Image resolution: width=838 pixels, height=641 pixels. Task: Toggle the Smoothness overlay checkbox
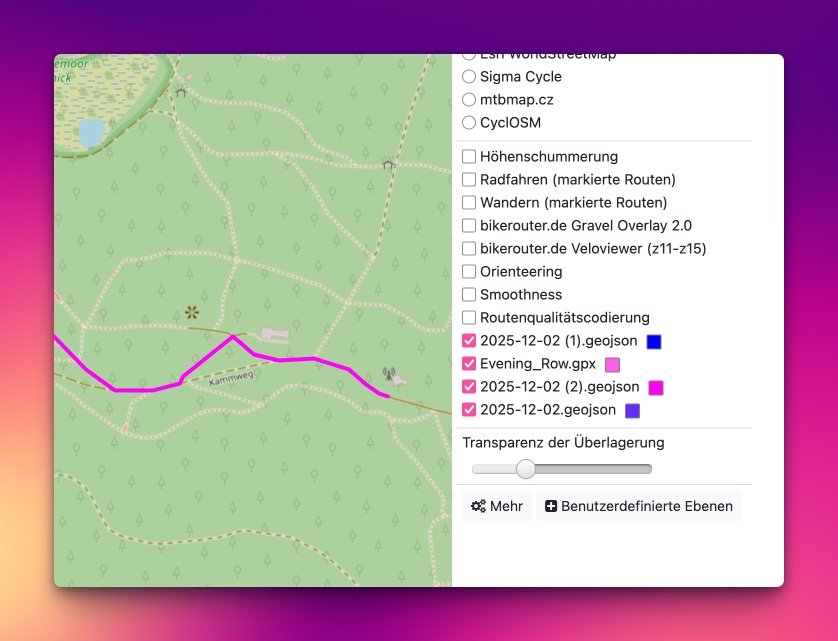(469, 294)
